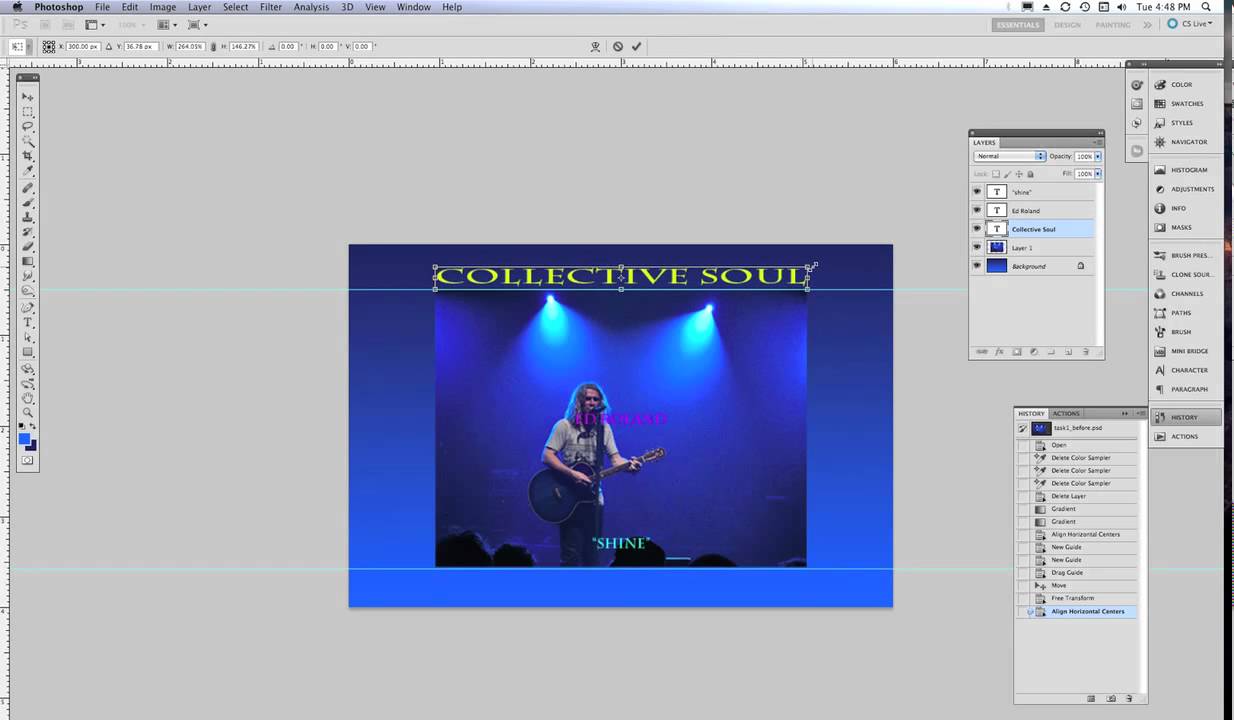This screenshot has width=1234, height=720.
Task: Hide the "shine" text layer
Action: (977, 192)
